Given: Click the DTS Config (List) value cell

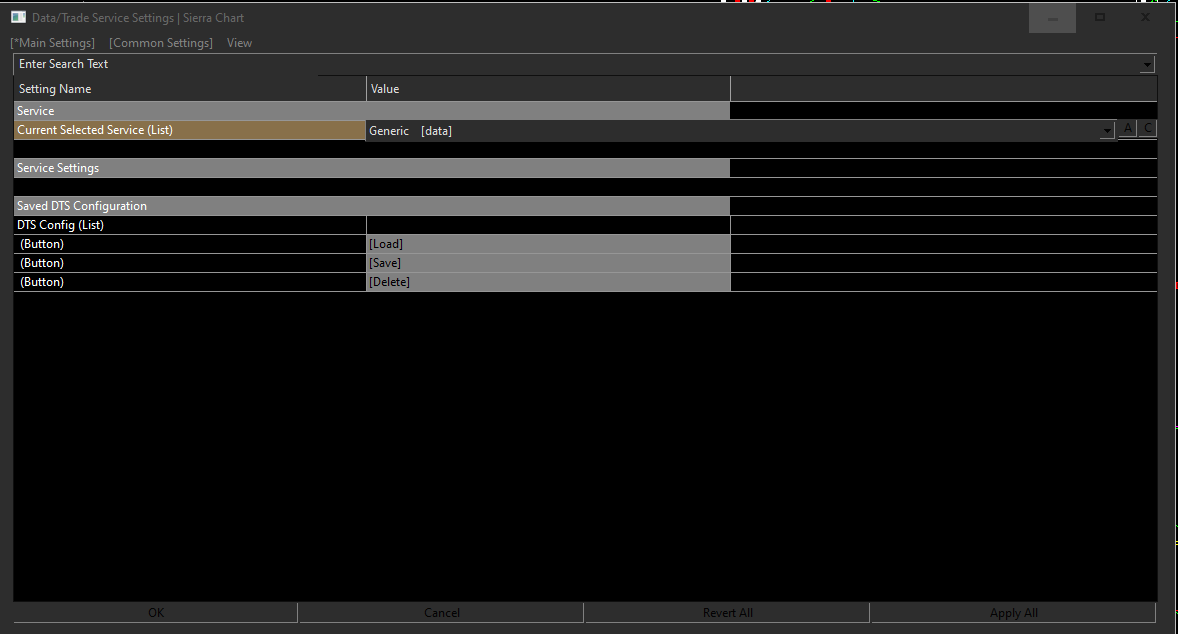Looking at the screenshot, I should pos(548,225).
